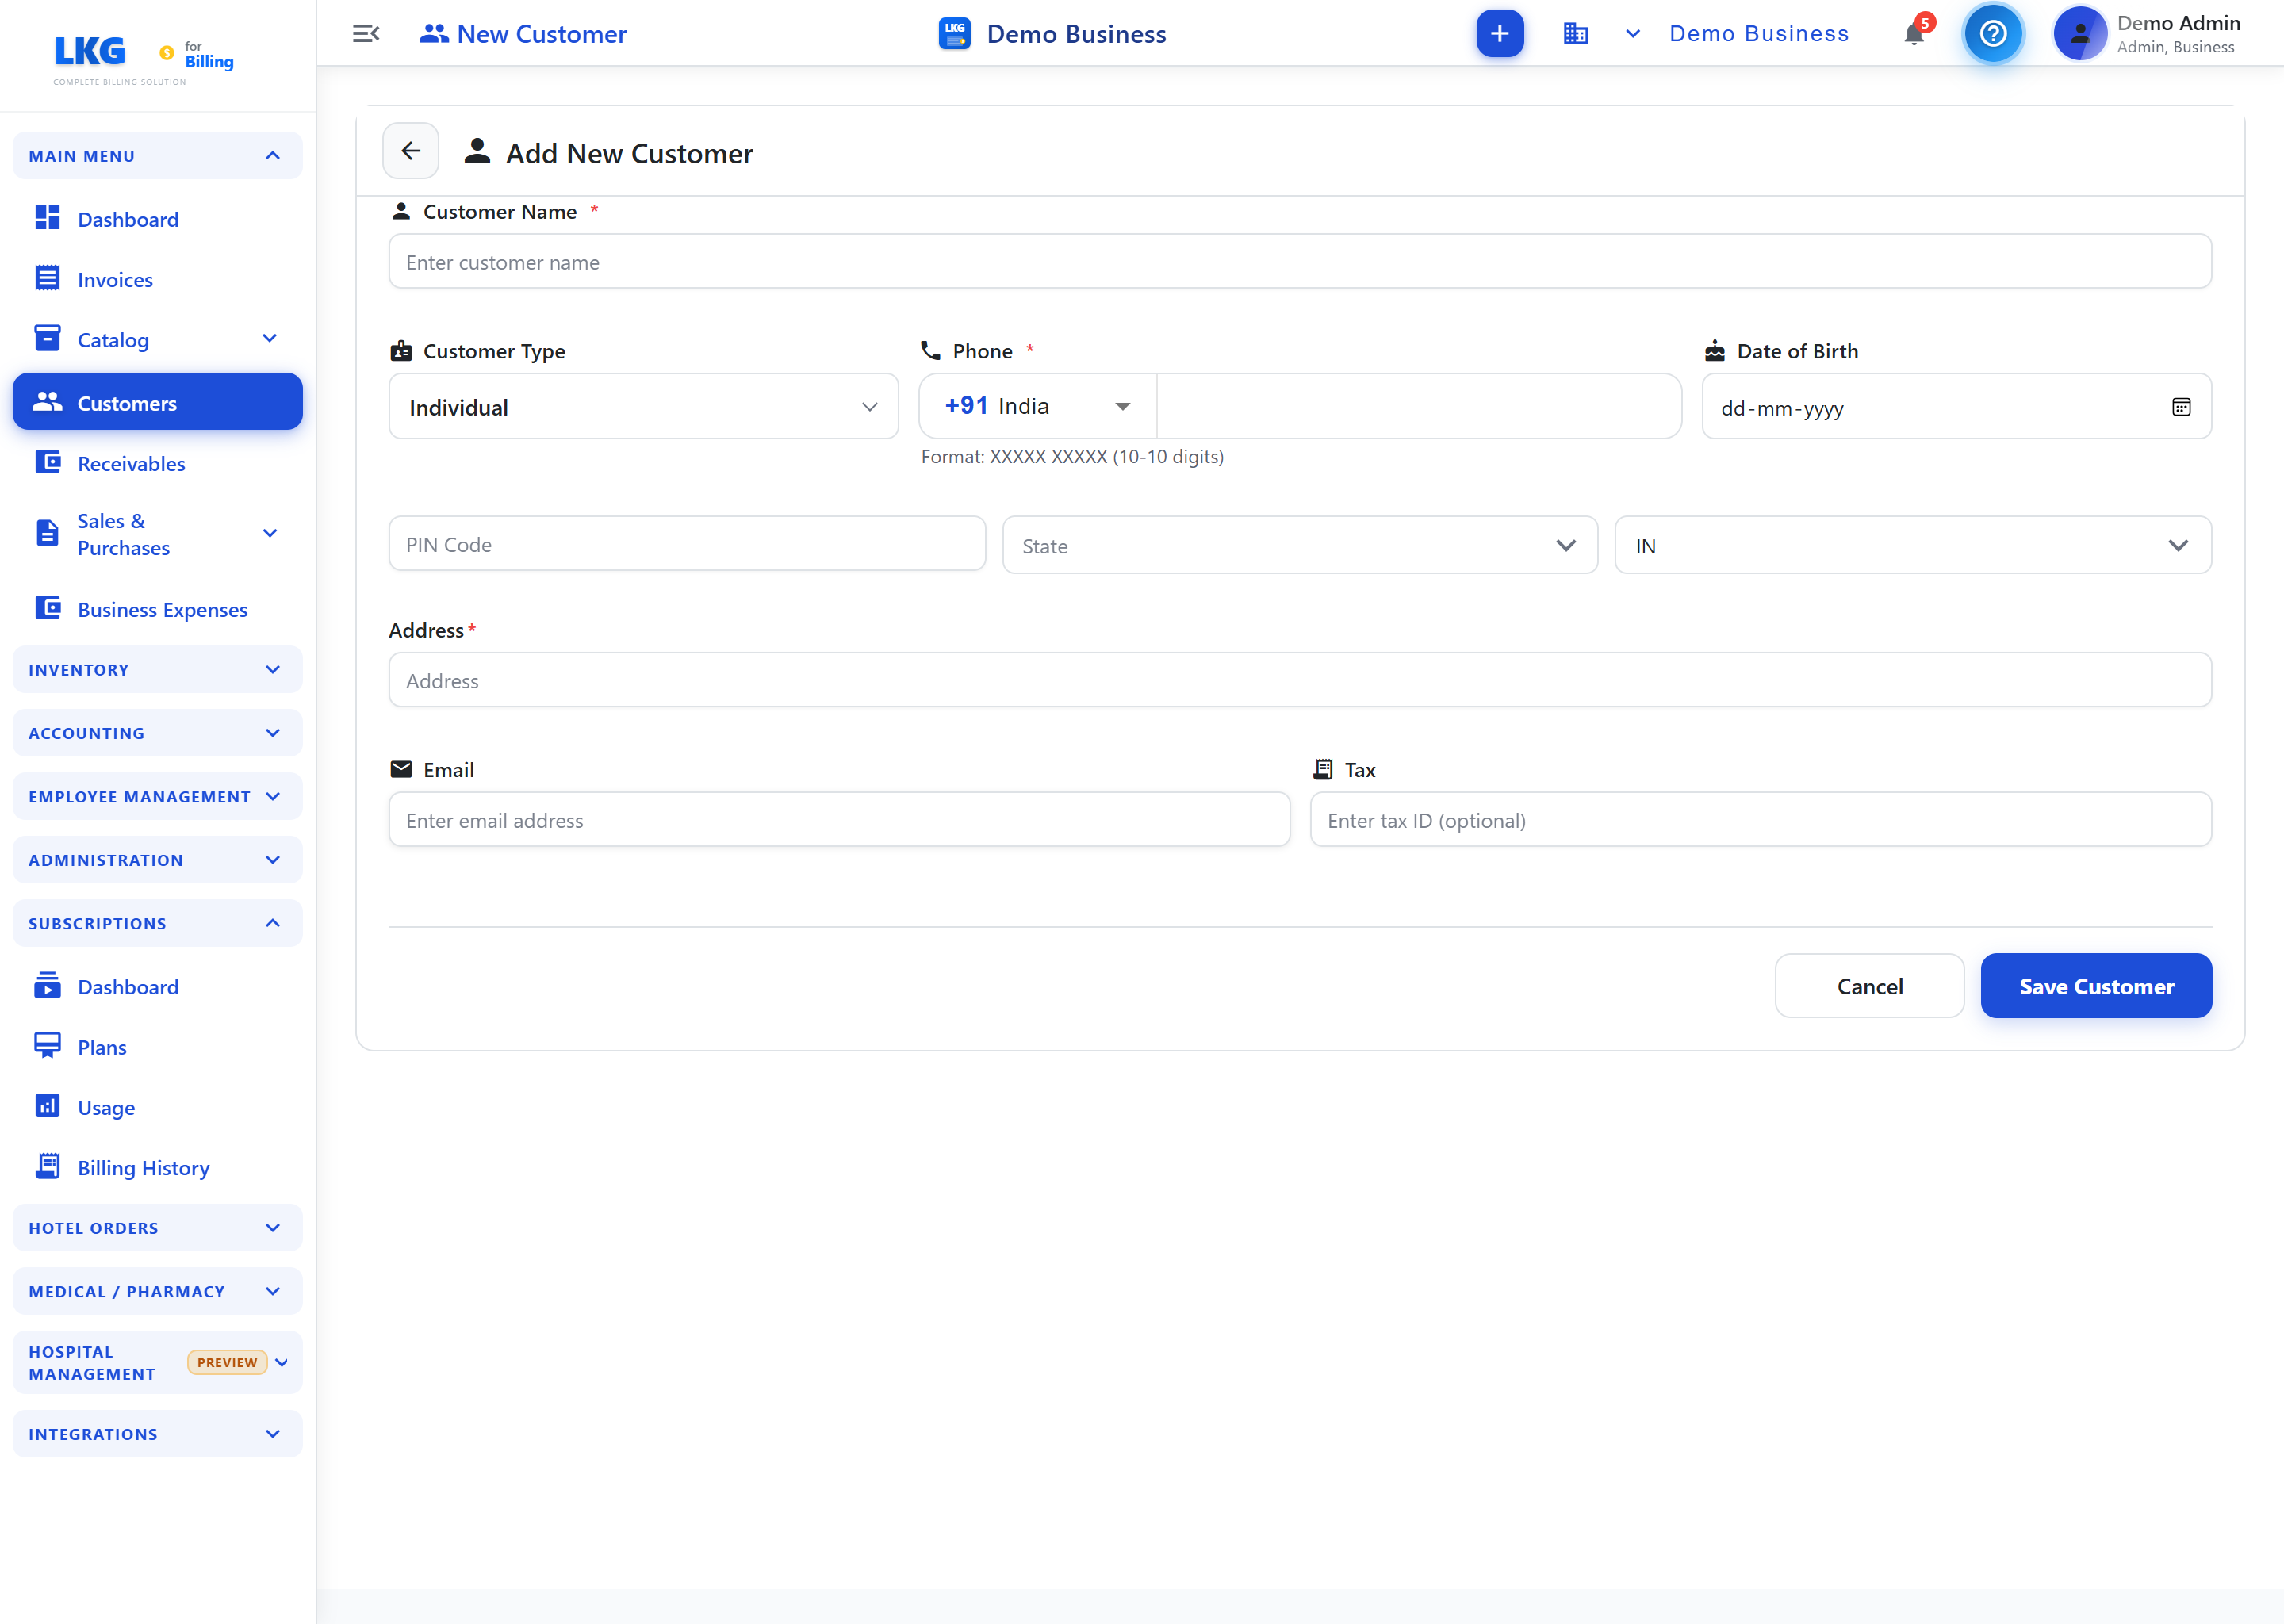Open the business building icon in header
The height and width of the screenshot is (1624, 2284).
(x=1575, y=34)
